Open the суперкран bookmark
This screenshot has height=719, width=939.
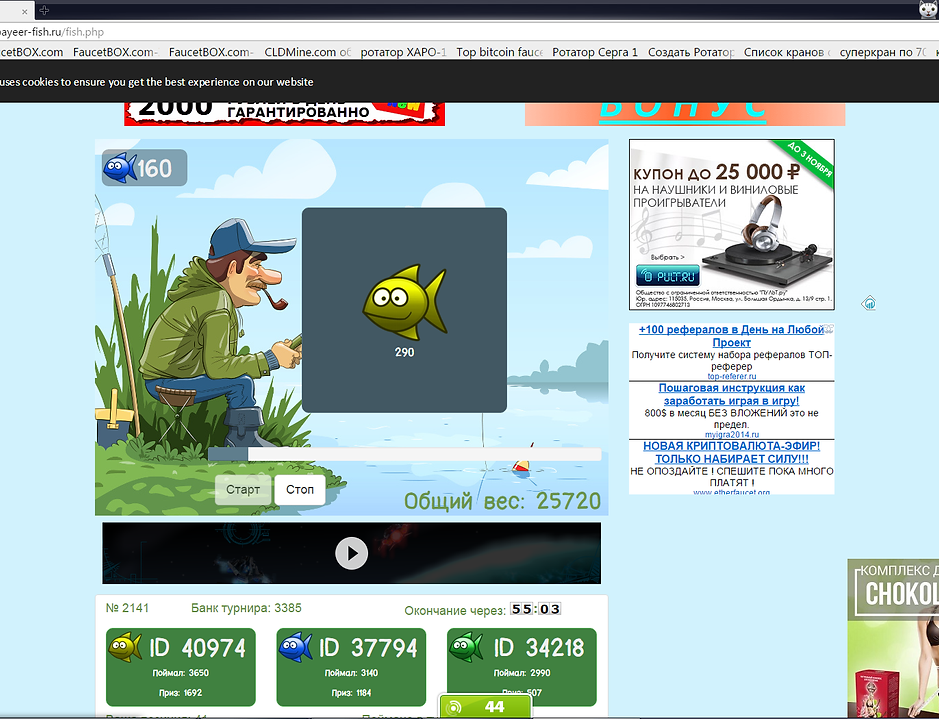[883, 52]
